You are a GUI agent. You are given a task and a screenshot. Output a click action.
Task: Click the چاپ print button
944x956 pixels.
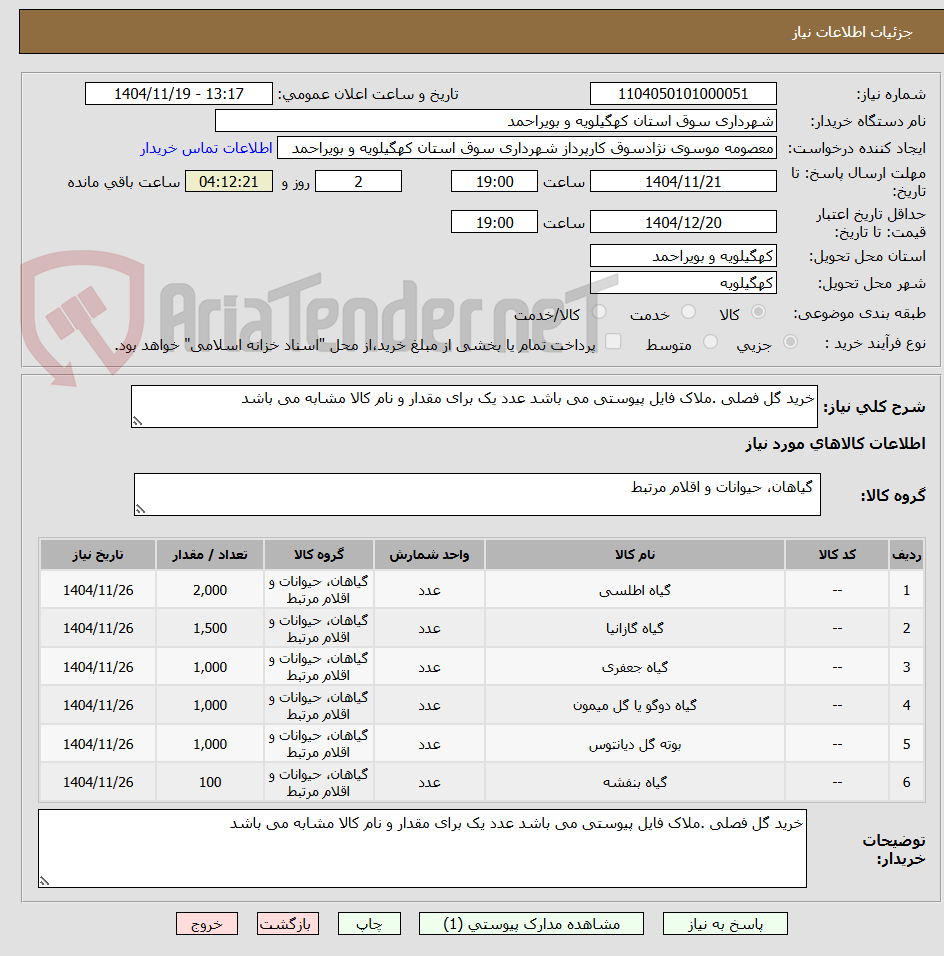click(369, 924)
